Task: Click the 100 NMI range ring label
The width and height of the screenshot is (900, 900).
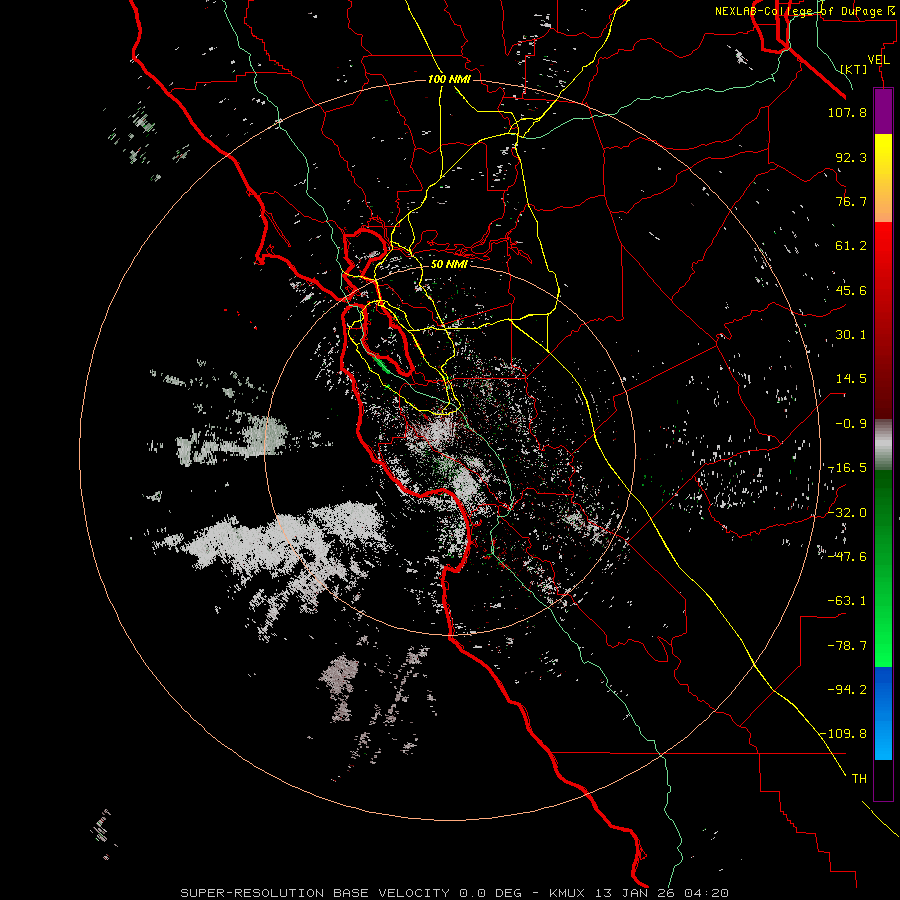Action: tap(449, 79)
